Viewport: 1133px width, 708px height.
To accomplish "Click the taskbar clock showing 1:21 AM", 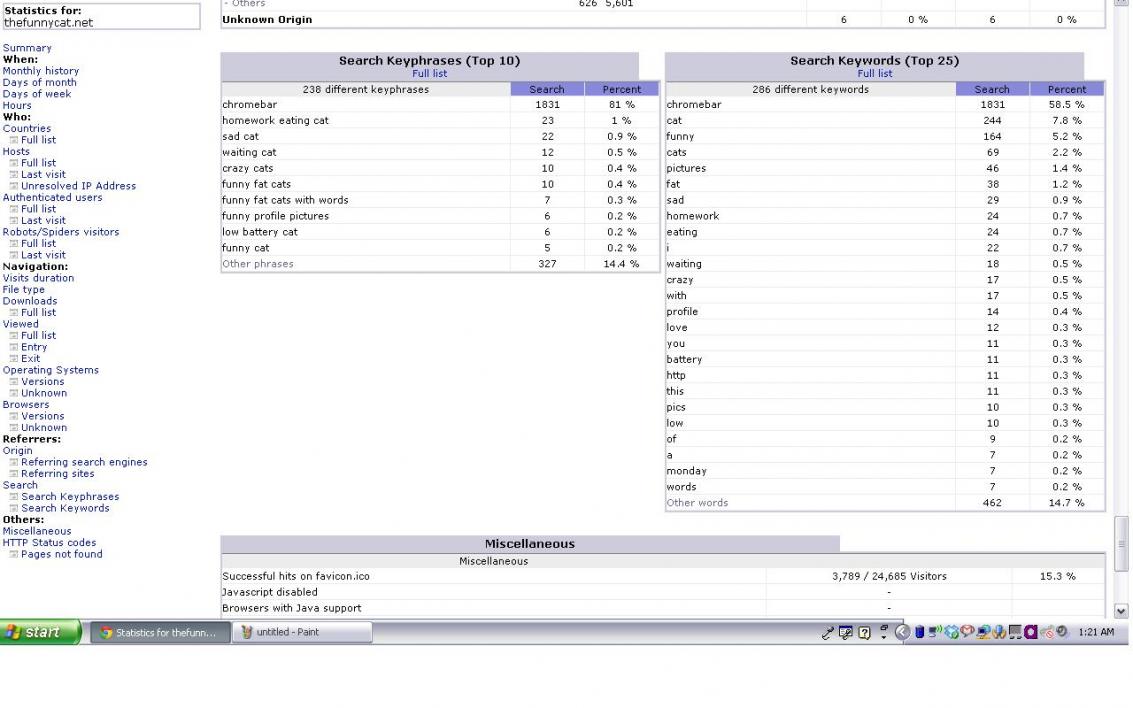I will [1095, 632].
